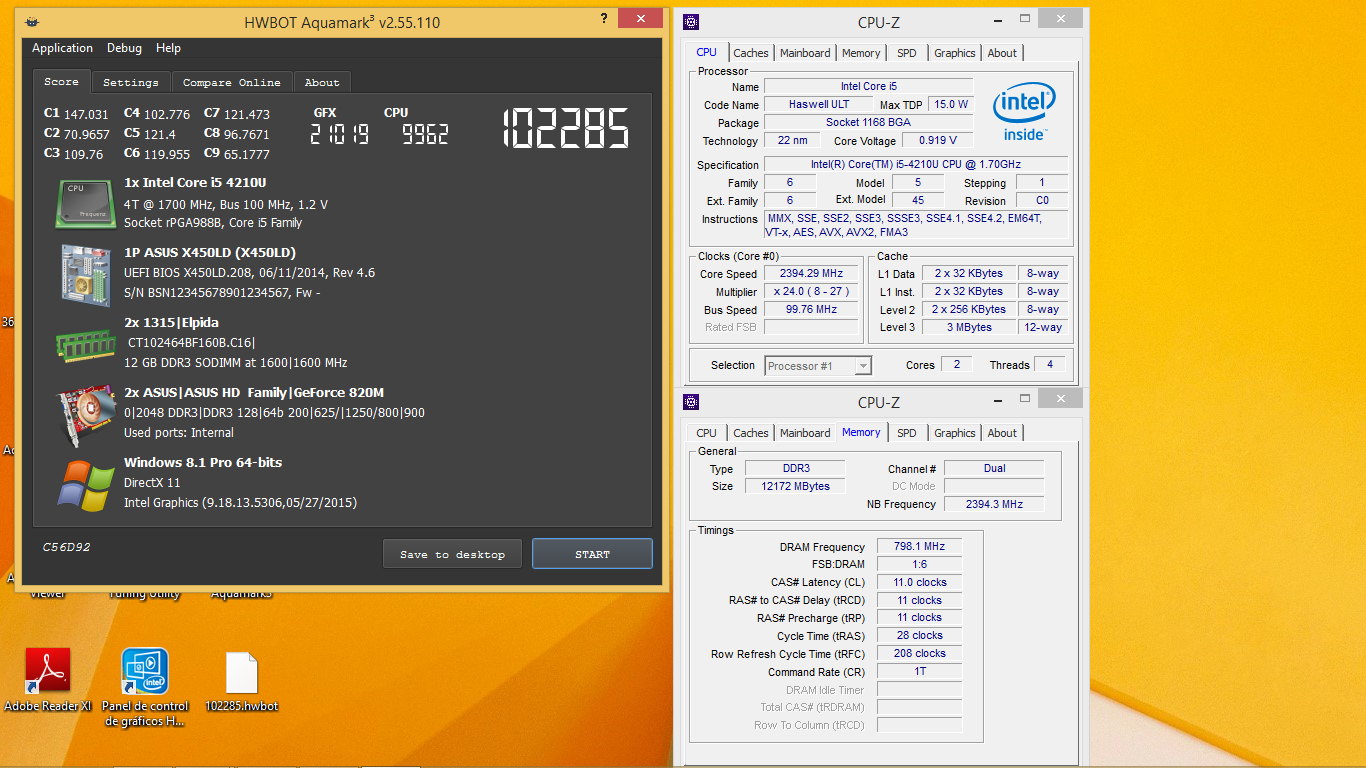Open Graphics tab in upper CPU-Z window
This screenshot has height=768, width=1366.
[955, 53]
